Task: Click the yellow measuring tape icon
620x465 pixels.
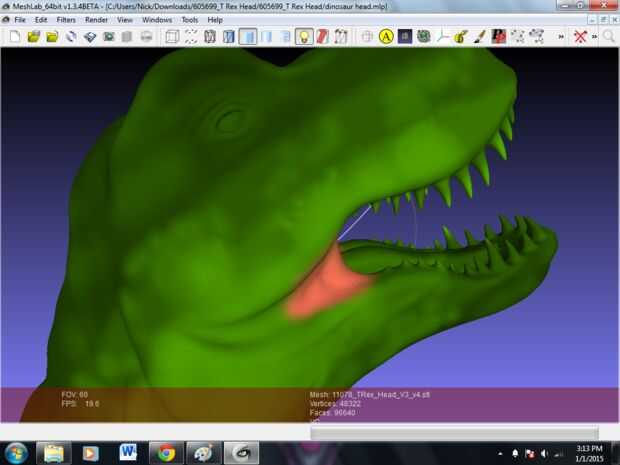Action: click(x=461, y=37)
